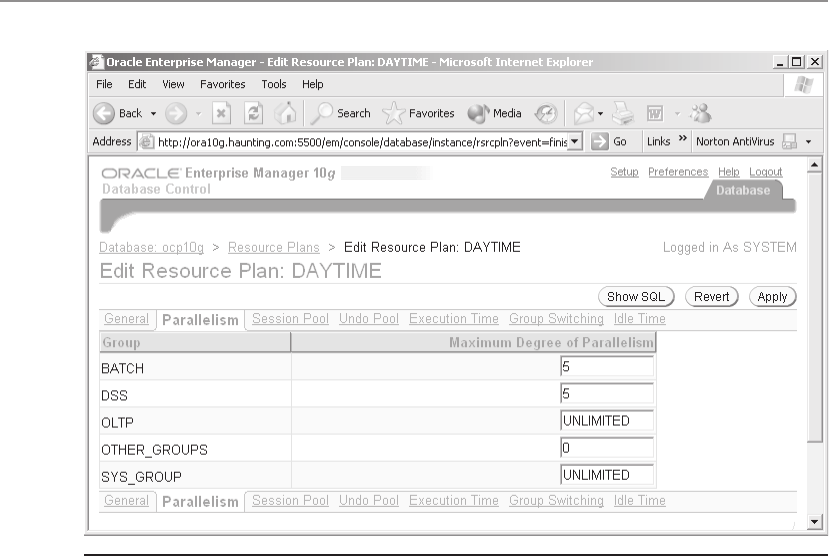Screen dimensions: 829x556
Task: Select the bottom Idle Time tab
Action: [640, 501]
